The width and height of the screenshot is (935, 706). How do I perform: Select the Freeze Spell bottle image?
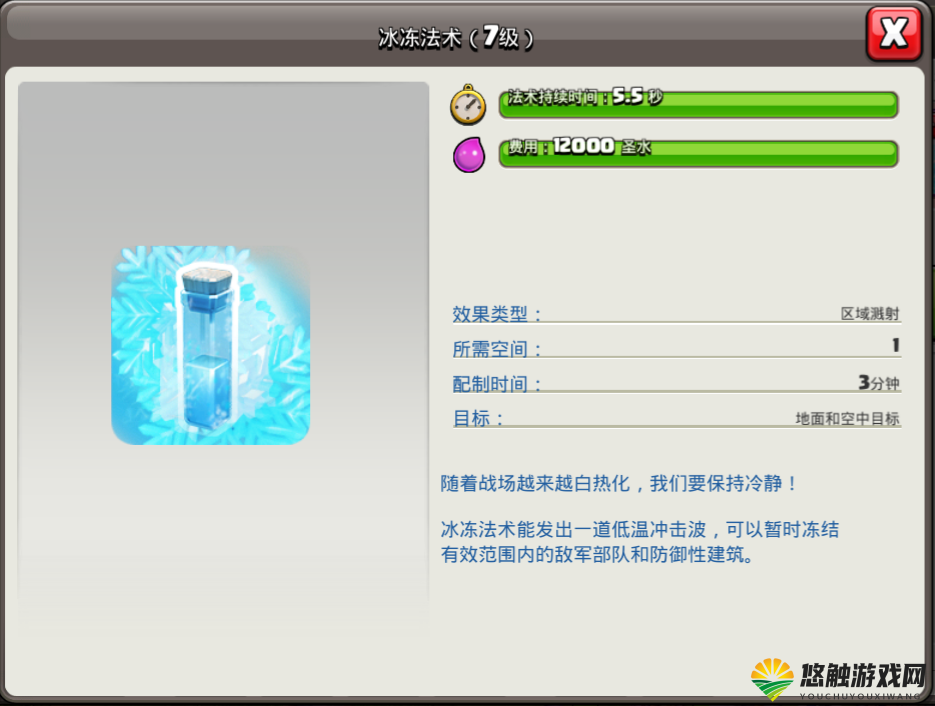[x=210, y=345]
